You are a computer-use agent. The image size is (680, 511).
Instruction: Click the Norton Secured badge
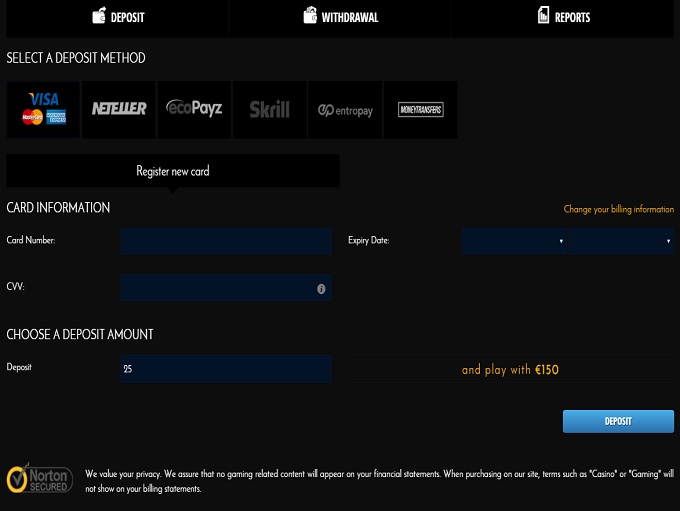[40, 479]
